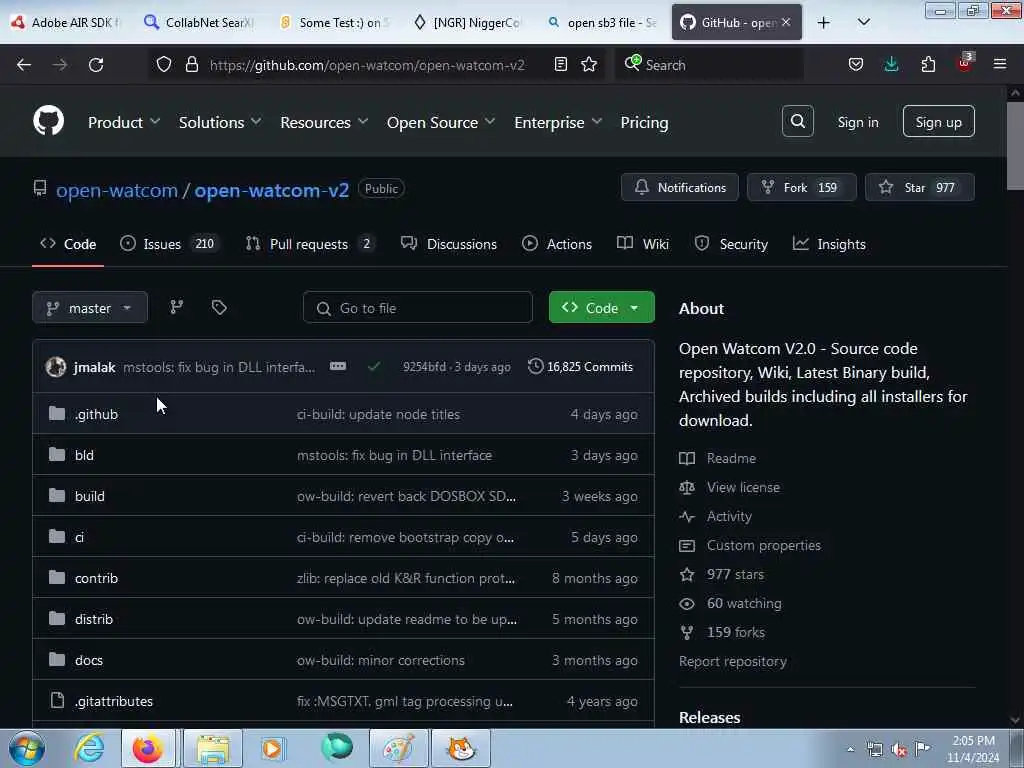1024x768 pixels.
Task: View 16,825 Commits history
Action: click(x=581, y=366)
